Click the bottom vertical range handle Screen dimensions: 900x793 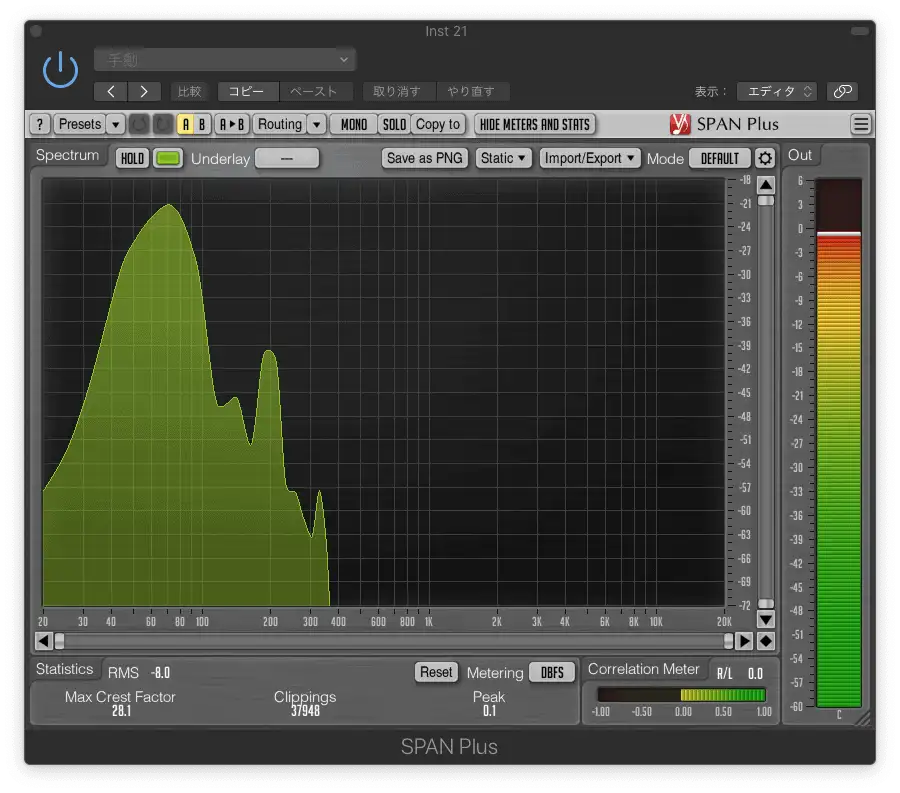click(766, 604)
